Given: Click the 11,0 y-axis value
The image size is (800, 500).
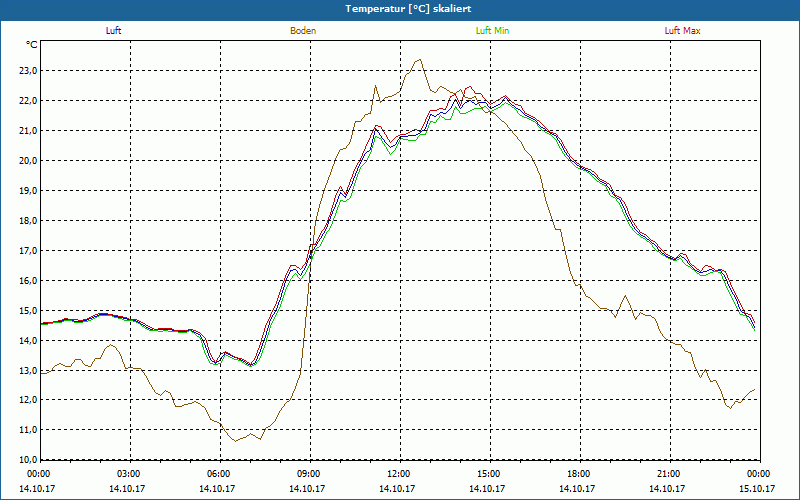Looking at the screenshot, I should coord(28,430).
